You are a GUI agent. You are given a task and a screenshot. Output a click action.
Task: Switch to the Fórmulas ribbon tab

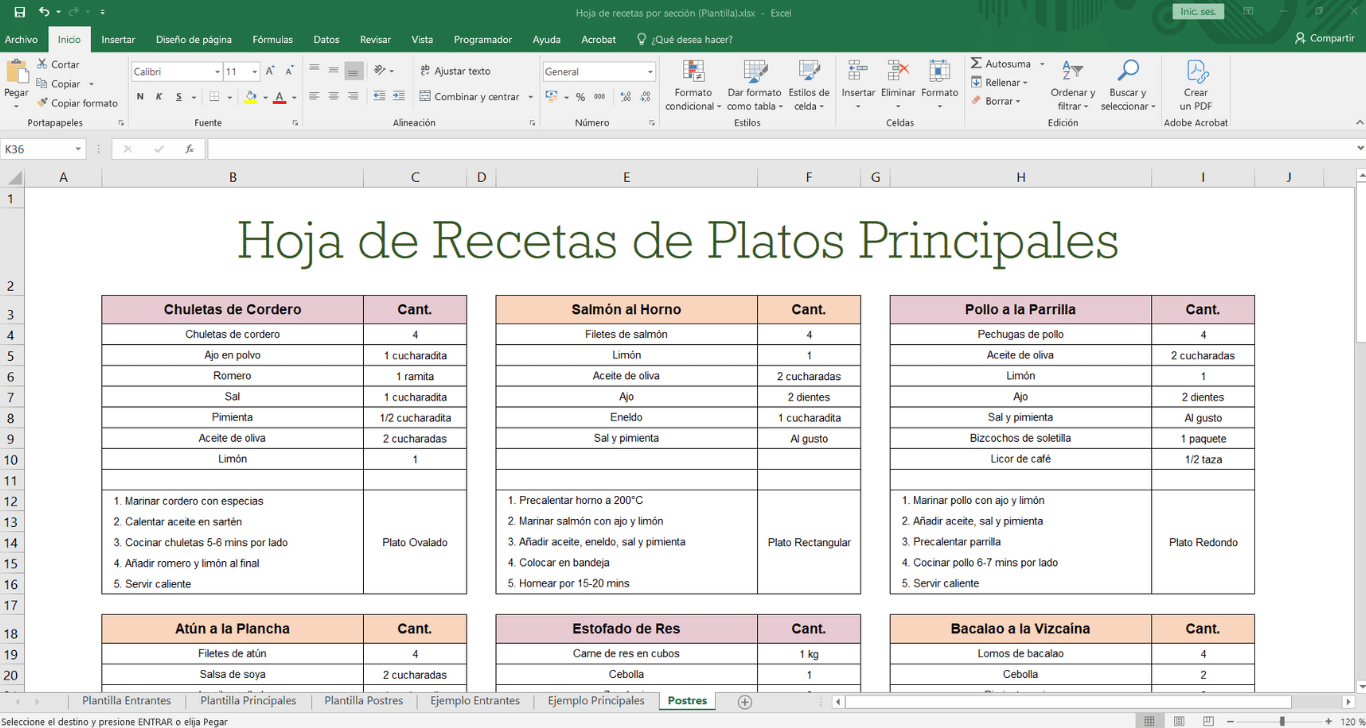tap(272, 40)
